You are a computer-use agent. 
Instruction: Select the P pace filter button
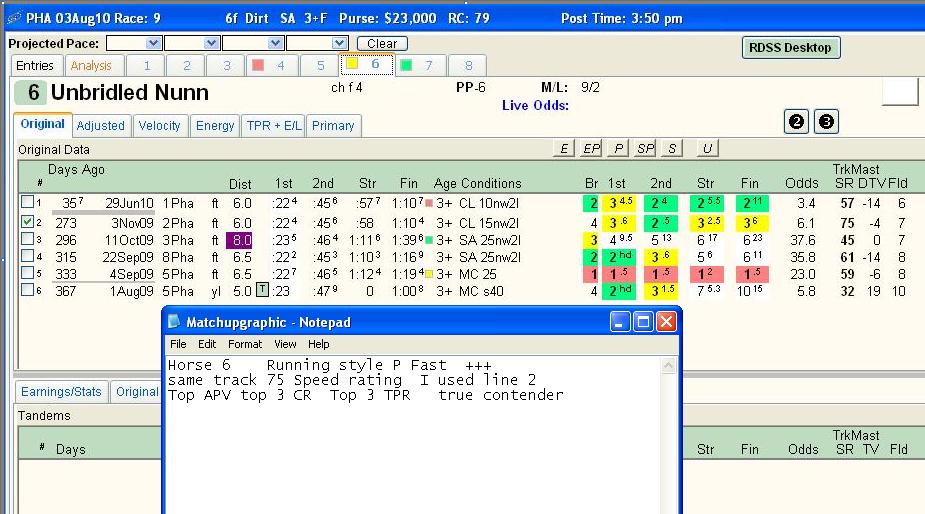(618, 149)
